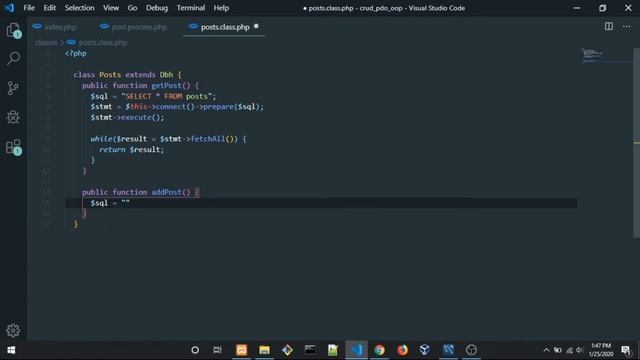Image resolution: width=640 pixels, height=360 pixels.
Task: Open Manage gear settings icon
Action: tap(13, 330)
